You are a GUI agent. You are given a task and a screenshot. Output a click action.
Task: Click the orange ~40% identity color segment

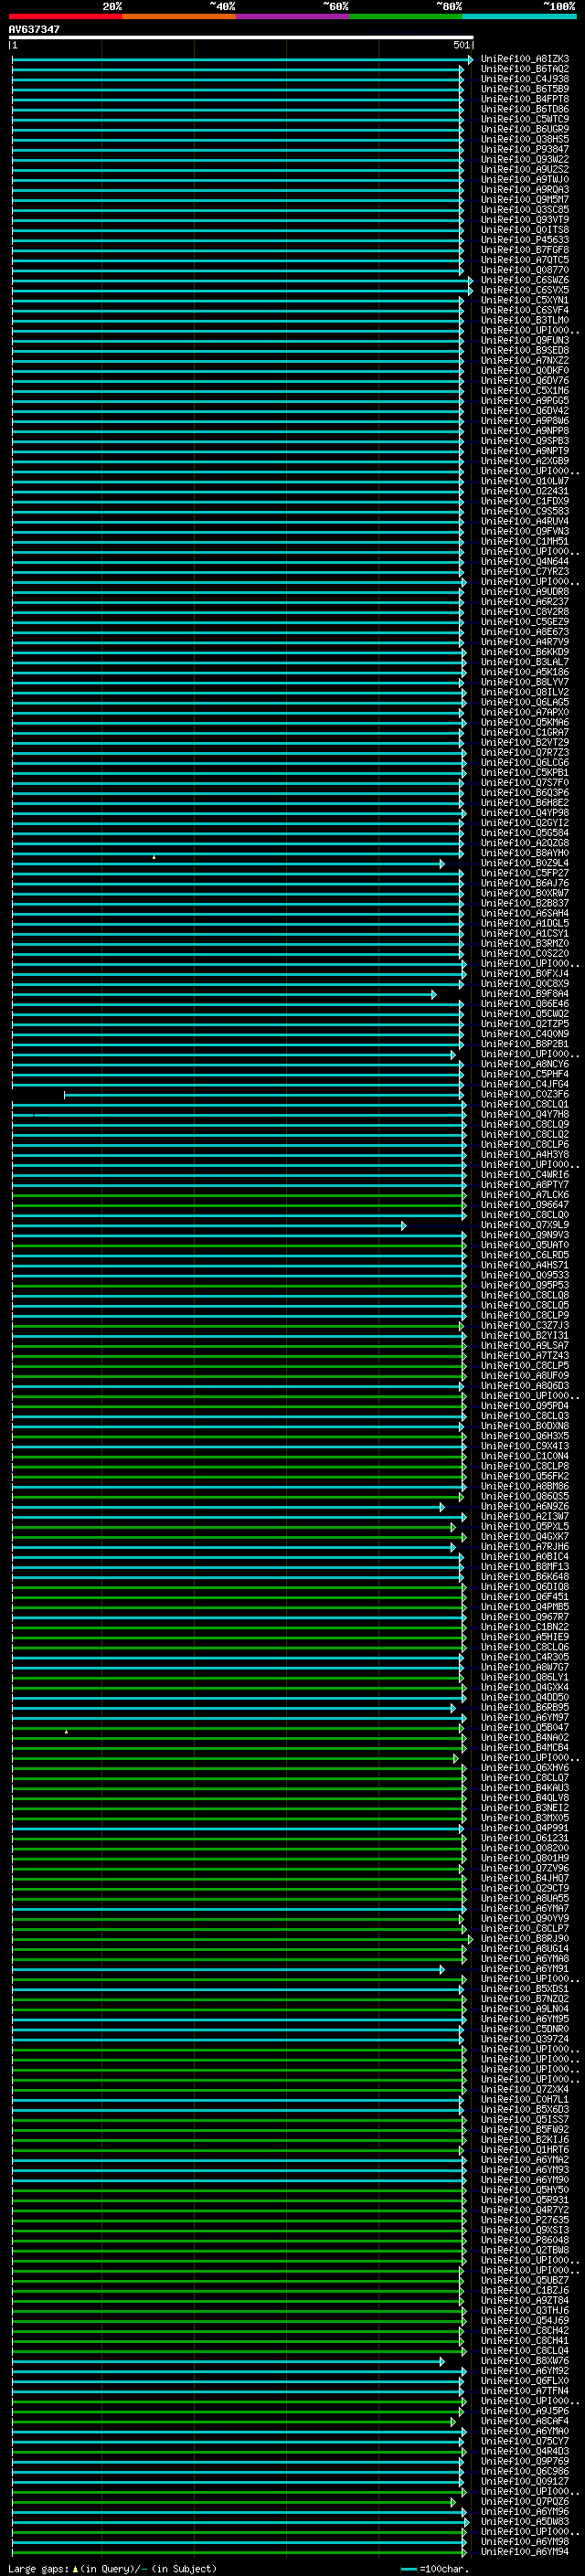(179, 16)
